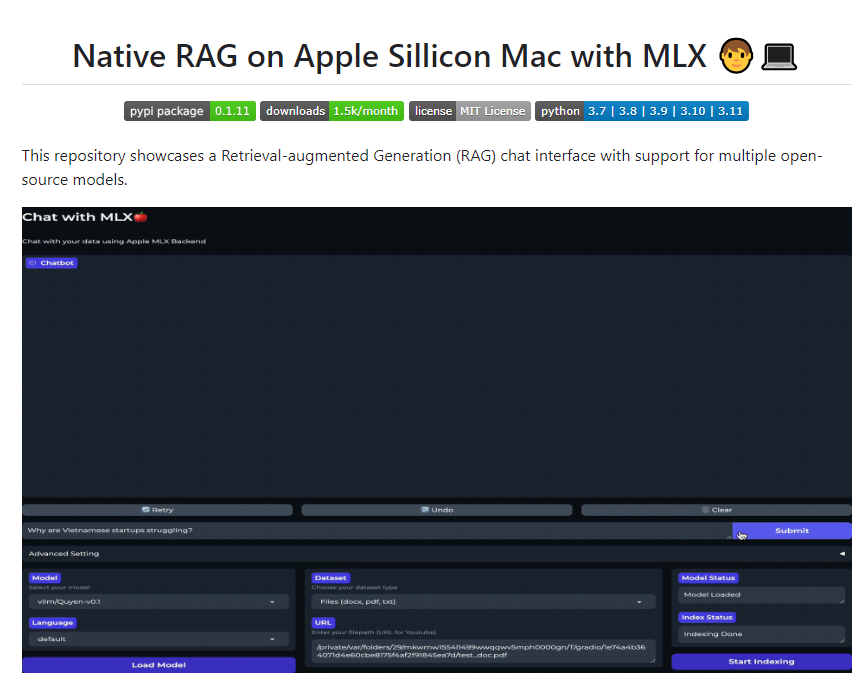Collapse the Advanced Setting section arrow
The width and height of the screenshot is (864, 680).
click(842, 553)
